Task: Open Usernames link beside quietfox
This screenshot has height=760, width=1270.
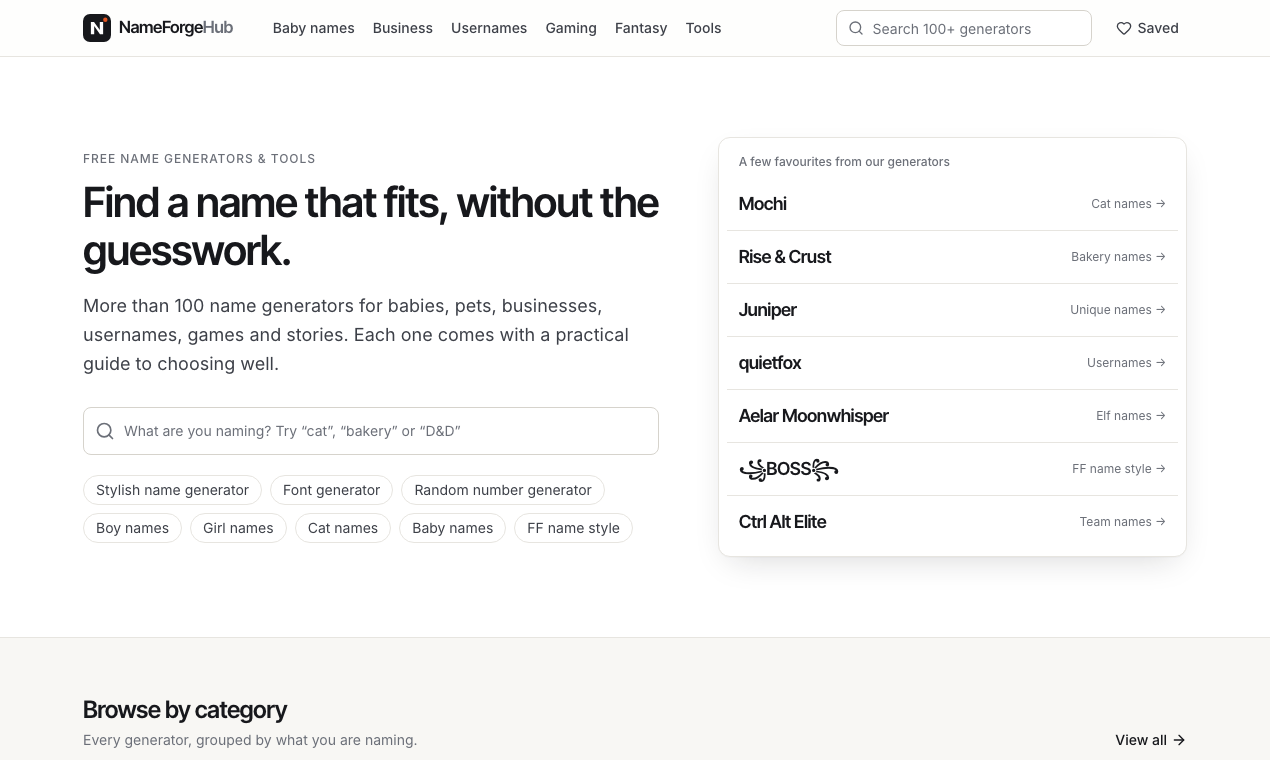Action: (1126, 363)
